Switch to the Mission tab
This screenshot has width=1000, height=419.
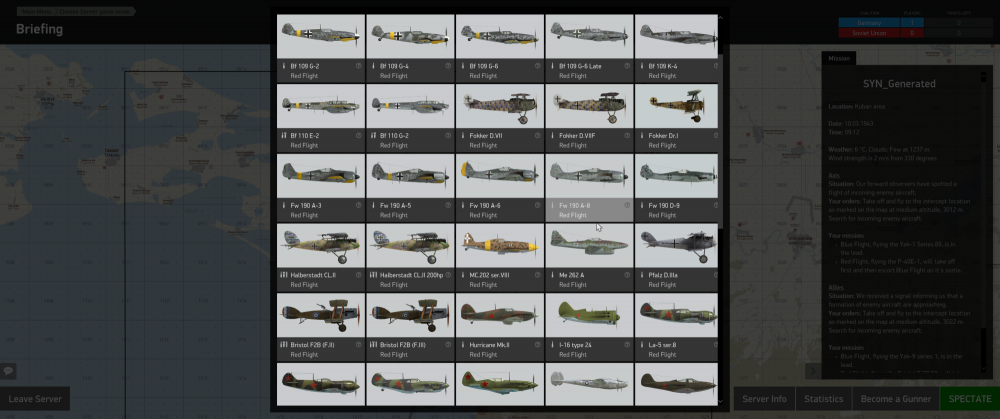[839, 58]
